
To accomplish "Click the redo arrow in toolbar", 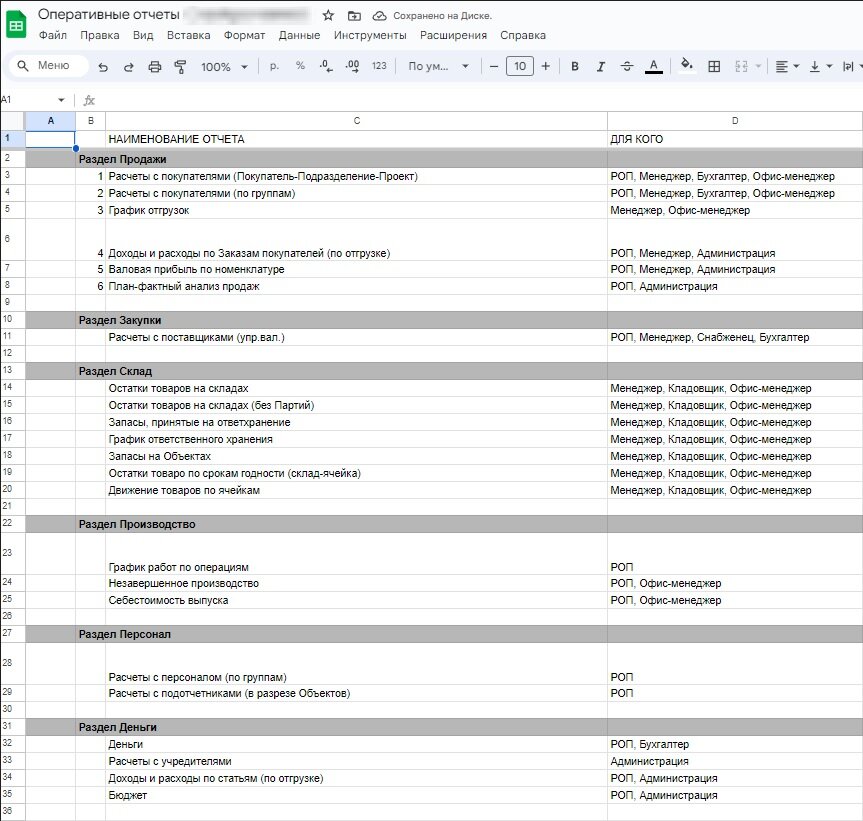I will tap(128, 67).
